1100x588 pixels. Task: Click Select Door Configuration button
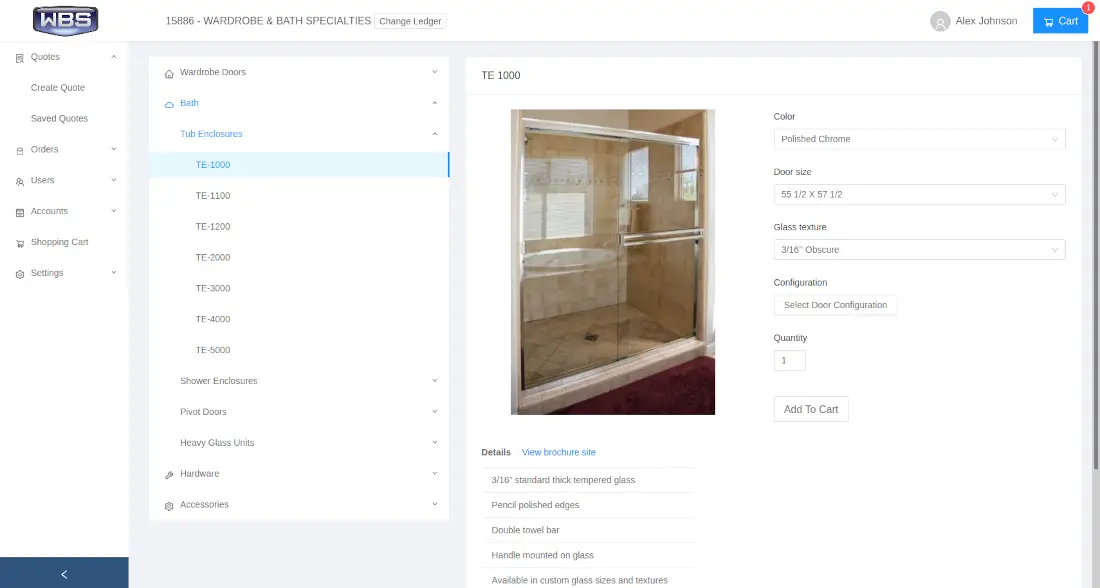pyautogui.click(x=835, y=305)
